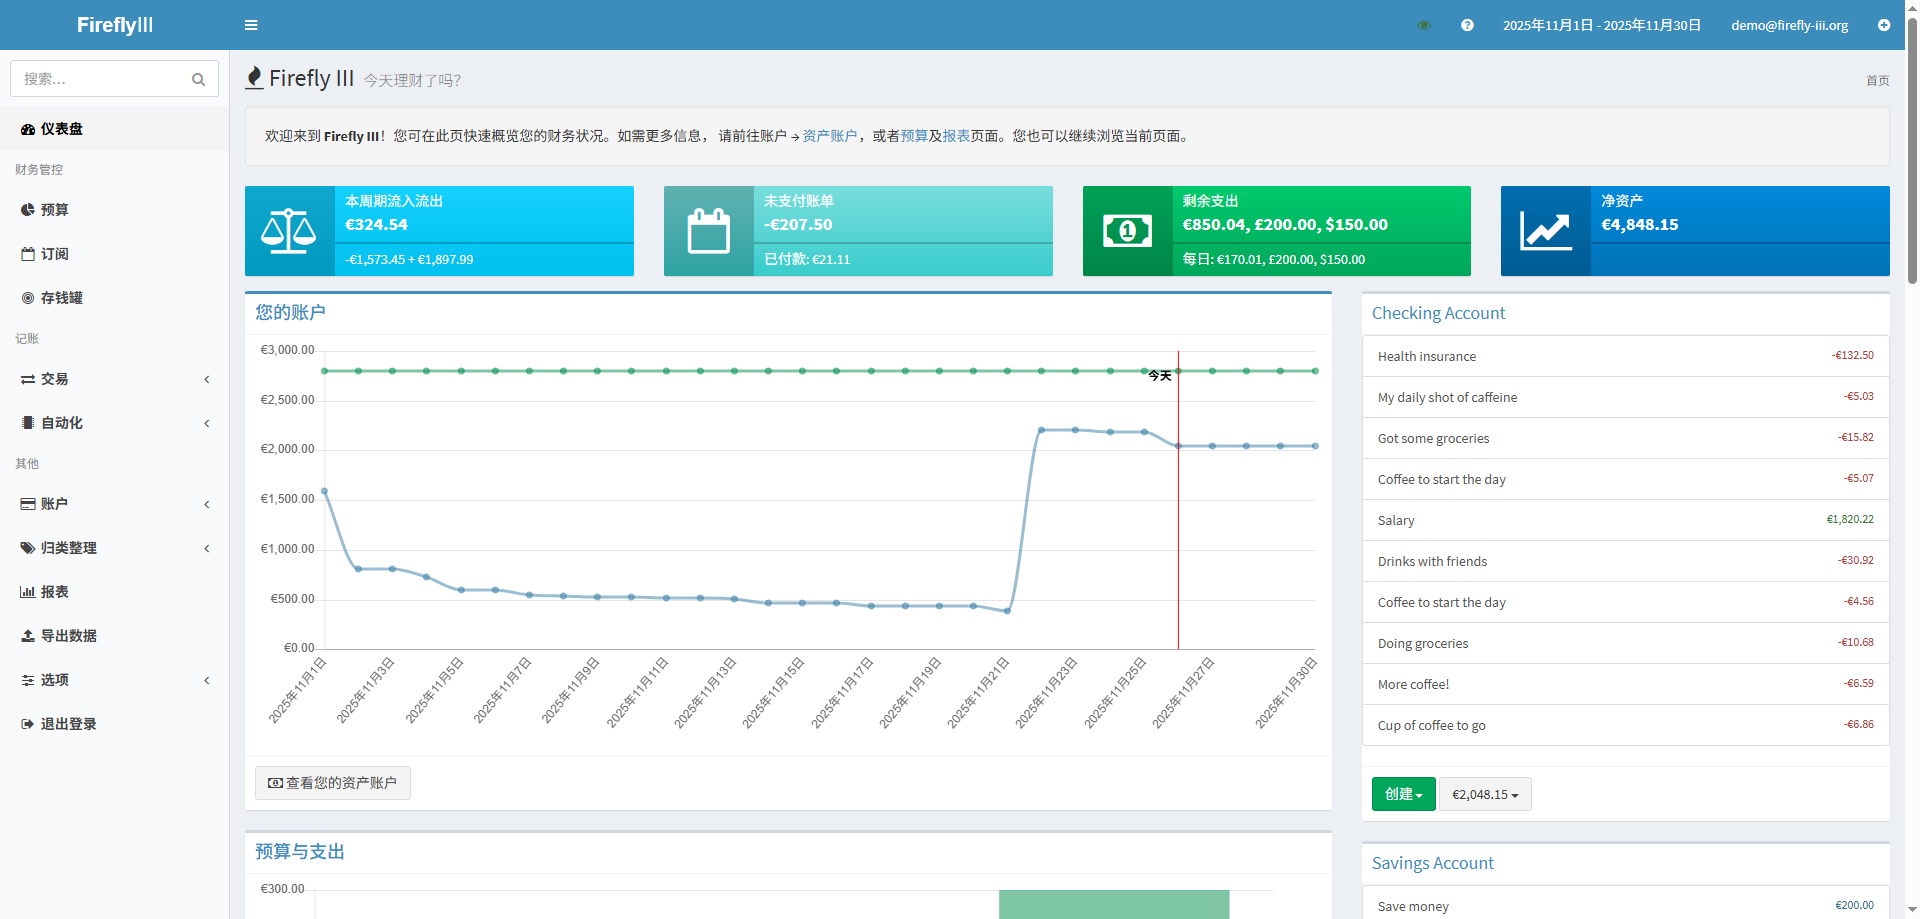Image resolution: width=1920 pixels, height=919 pixels.
Task: Click the date range in header
Action: [x=1601, y=25]
